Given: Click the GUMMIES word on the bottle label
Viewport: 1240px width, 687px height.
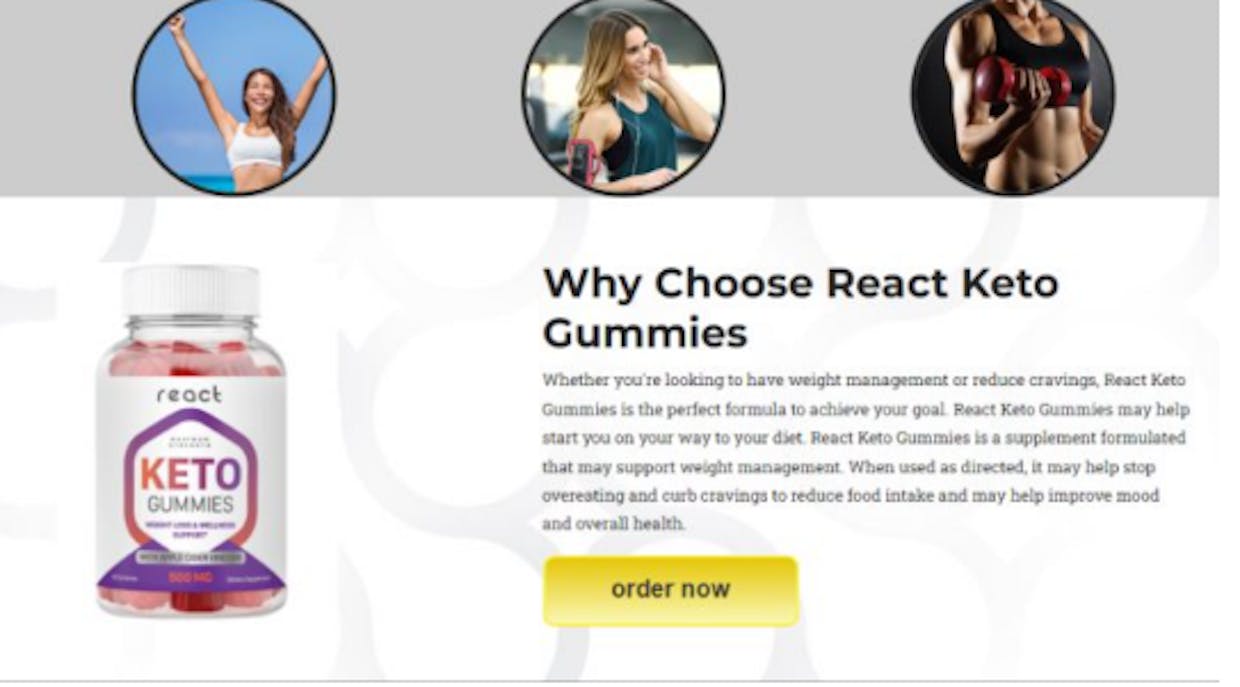Looking at the screenshot, I should tap(190, 504).
